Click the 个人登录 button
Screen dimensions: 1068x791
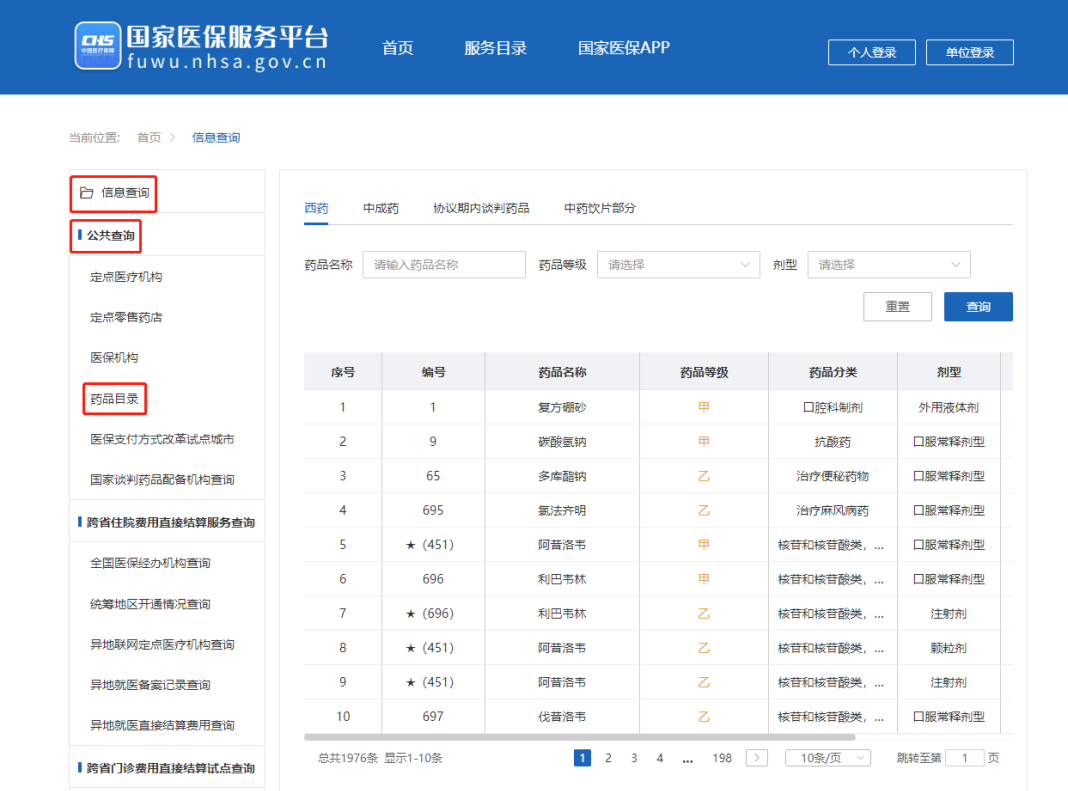pyautogui.click(x=871, y=52)
